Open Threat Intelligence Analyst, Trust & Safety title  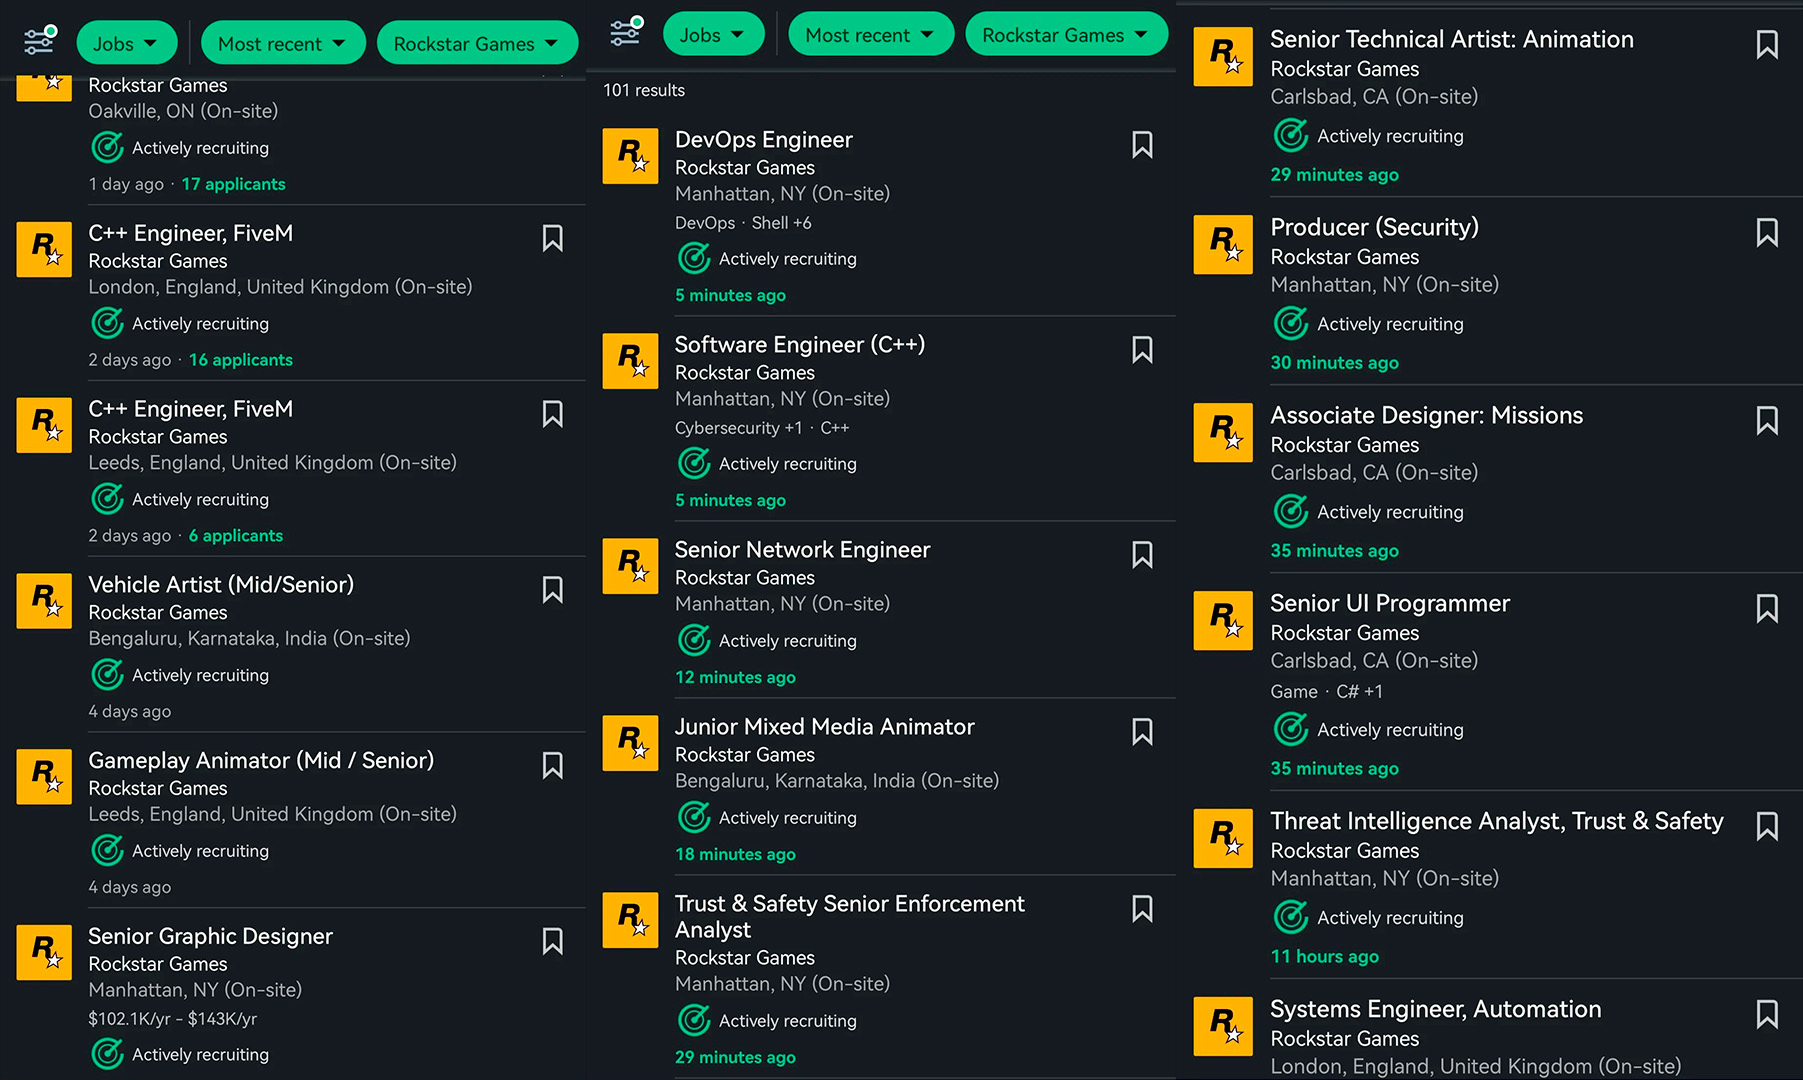click(1496, 821)
